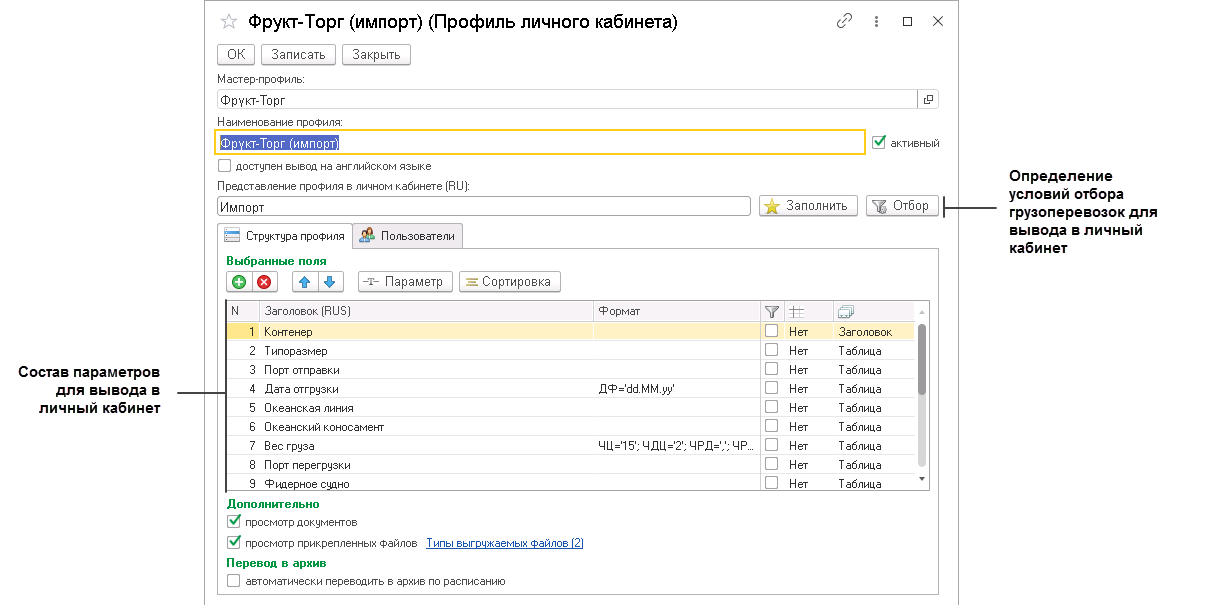Viewport: 1212px width, 605px height.
Task: Open the Отбор filter settings
Action: (x=901, y=206)
